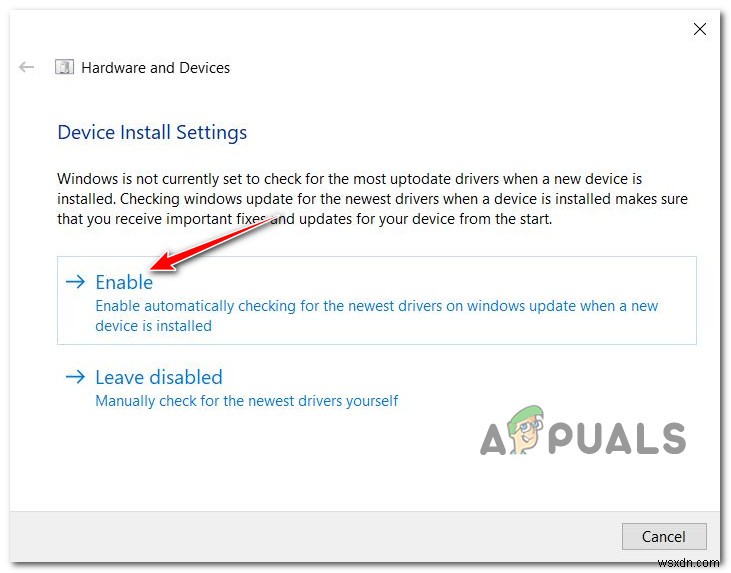Viewport: 731px width, 573px height.
Task: Choose the Enable option title
Action: pos(124,282)
